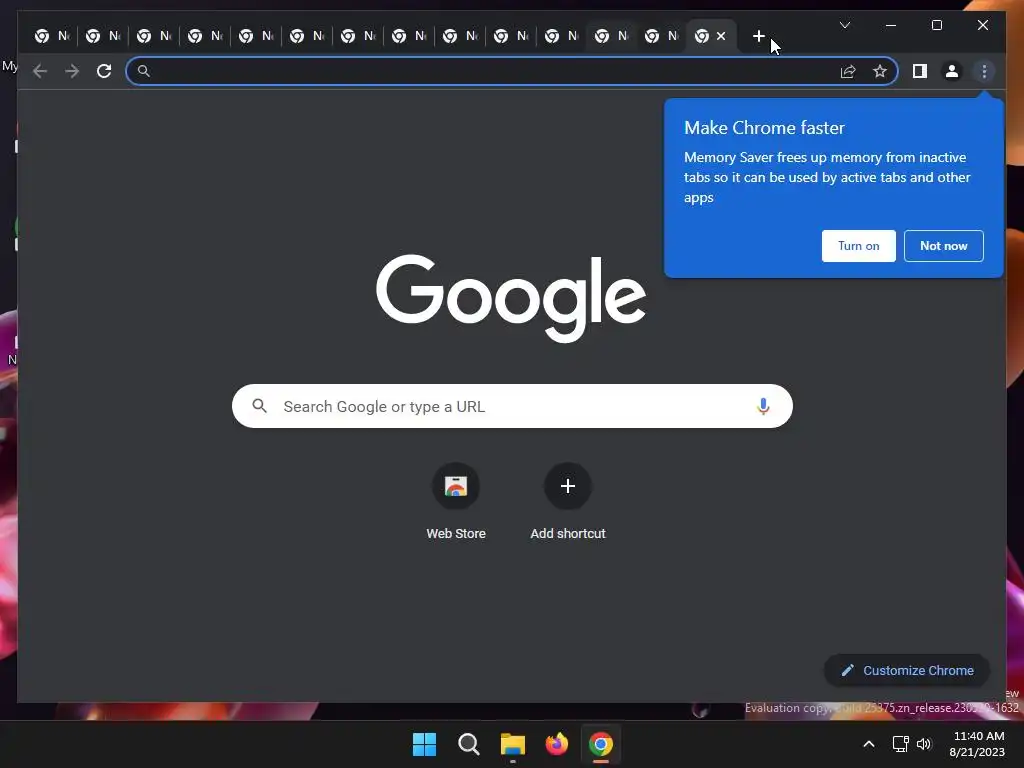Viewport: 1024px width, 768px height.
Task: Add a new shortcut tile
Action: [x=568, y=502]
